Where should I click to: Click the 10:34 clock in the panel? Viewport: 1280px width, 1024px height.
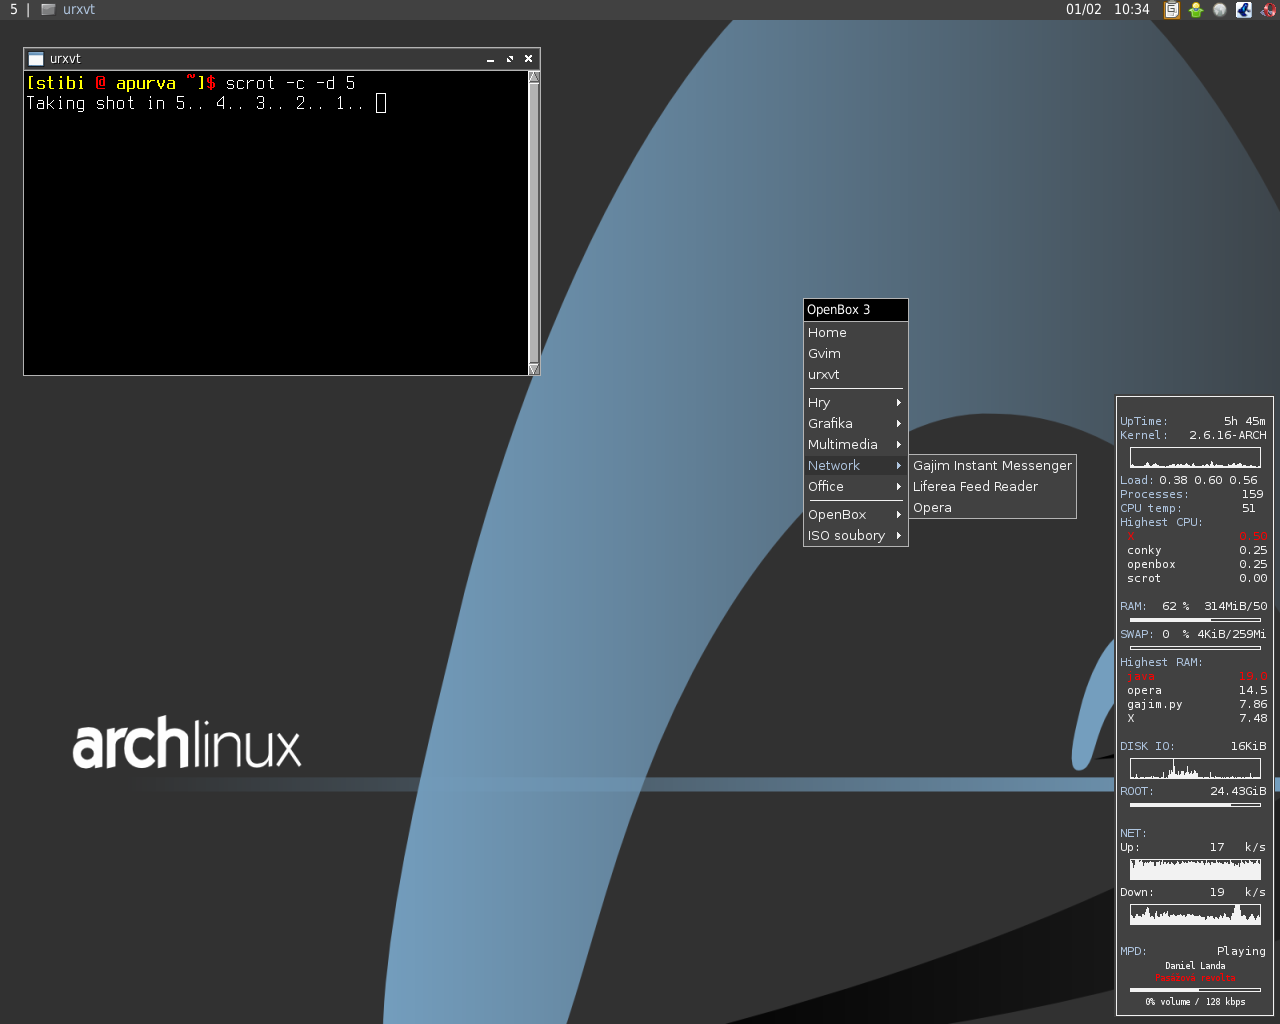[1132, 10]
